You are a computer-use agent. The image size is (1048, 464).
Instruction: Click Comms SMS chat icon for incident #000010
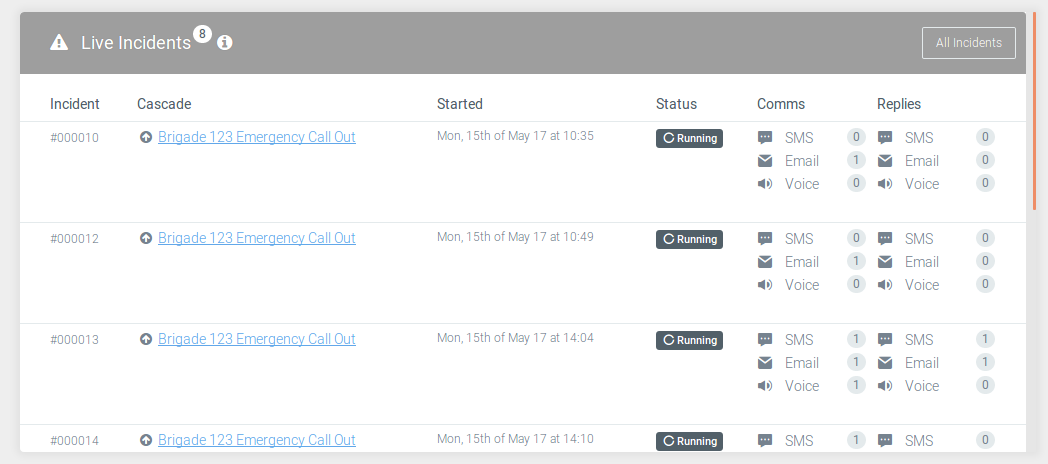[765, 138]
